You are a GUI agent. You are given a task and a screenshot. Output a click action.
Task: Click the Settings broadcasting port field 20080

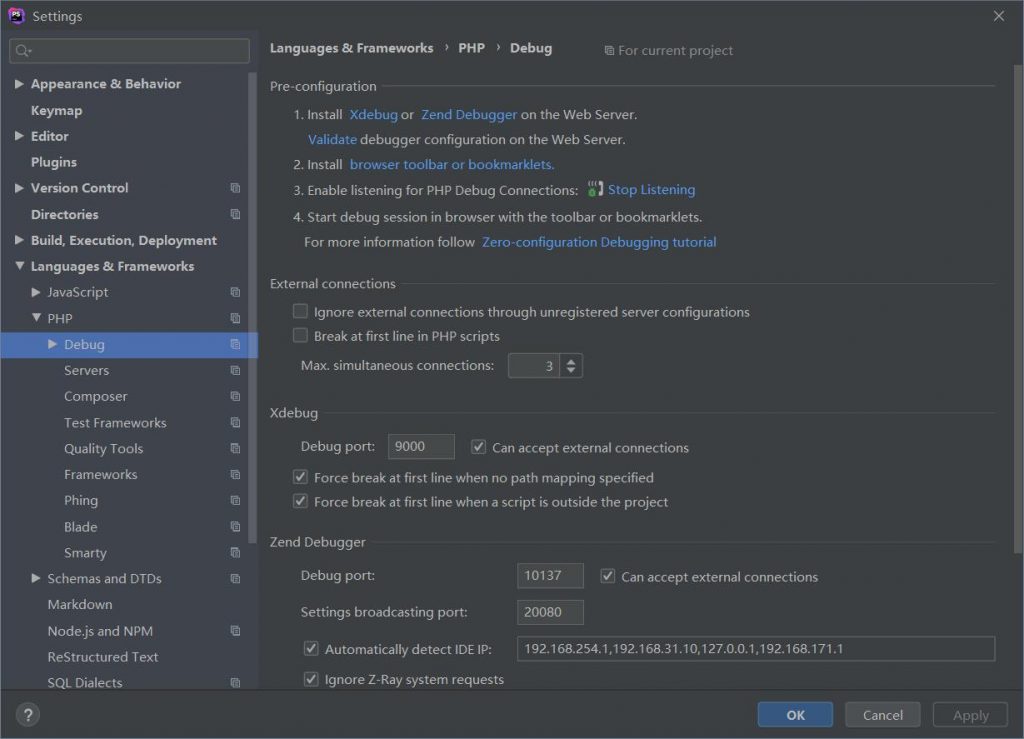click(x=550, y=612)
